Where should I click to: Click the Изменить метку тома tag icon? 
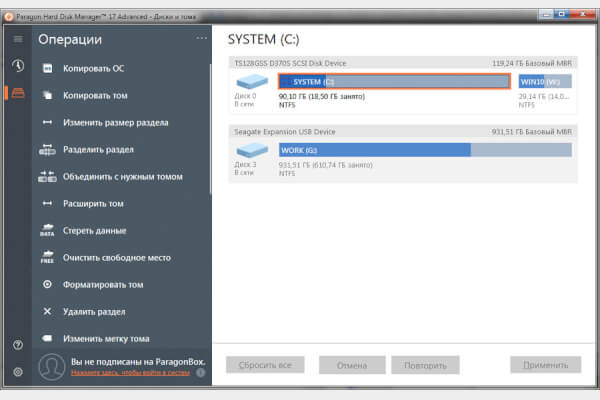[47, 338]
